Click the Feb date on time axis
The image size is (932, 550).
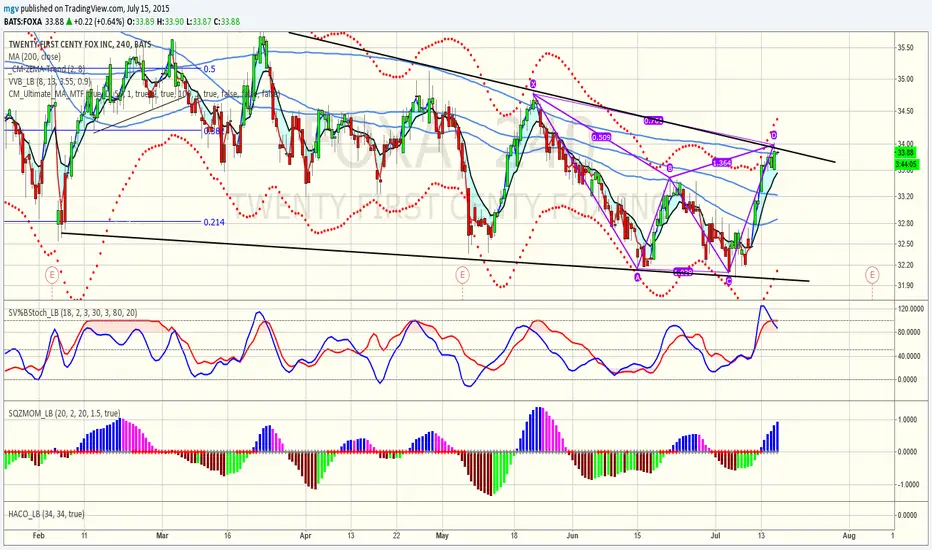[39, 536]
